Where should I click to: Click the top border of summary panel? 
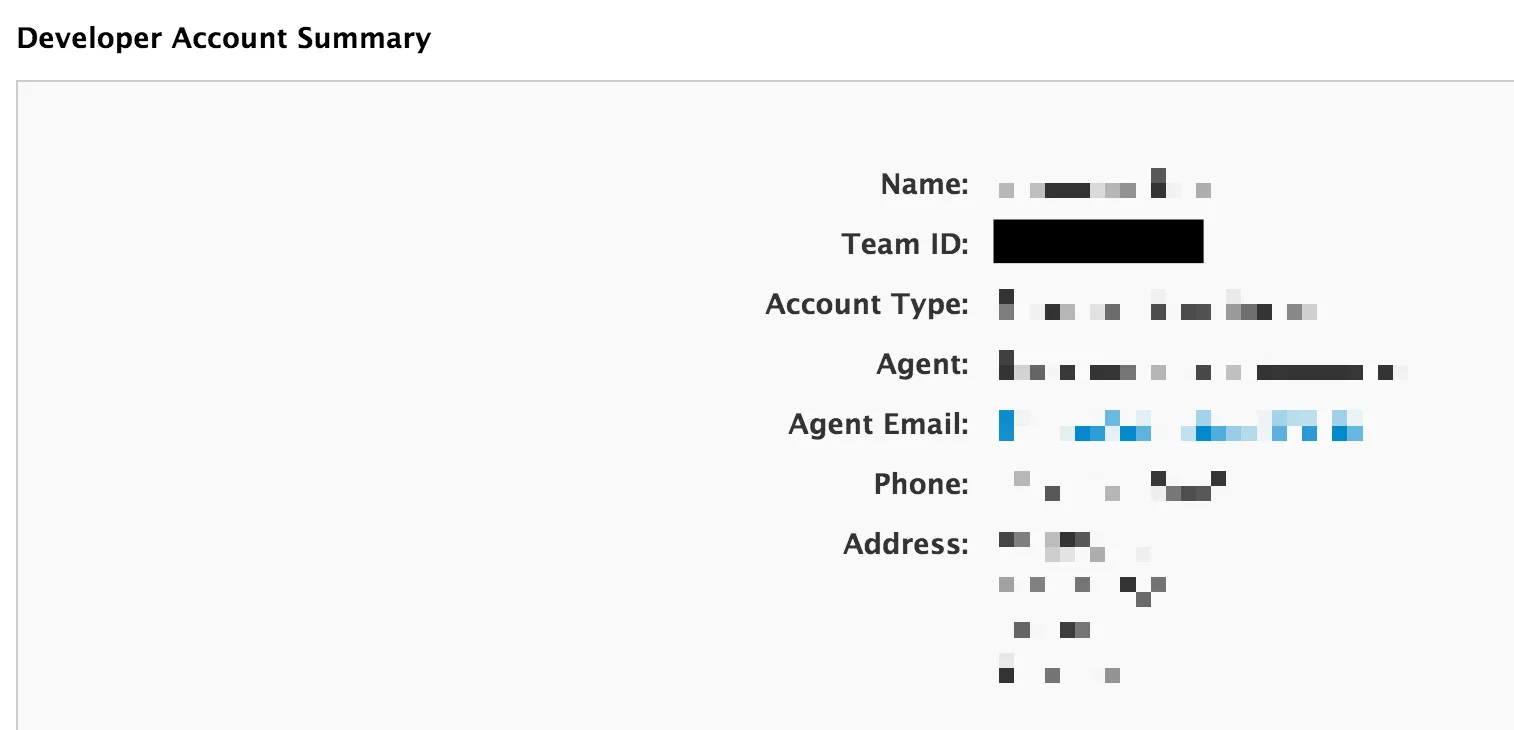(x=765, y=81)
